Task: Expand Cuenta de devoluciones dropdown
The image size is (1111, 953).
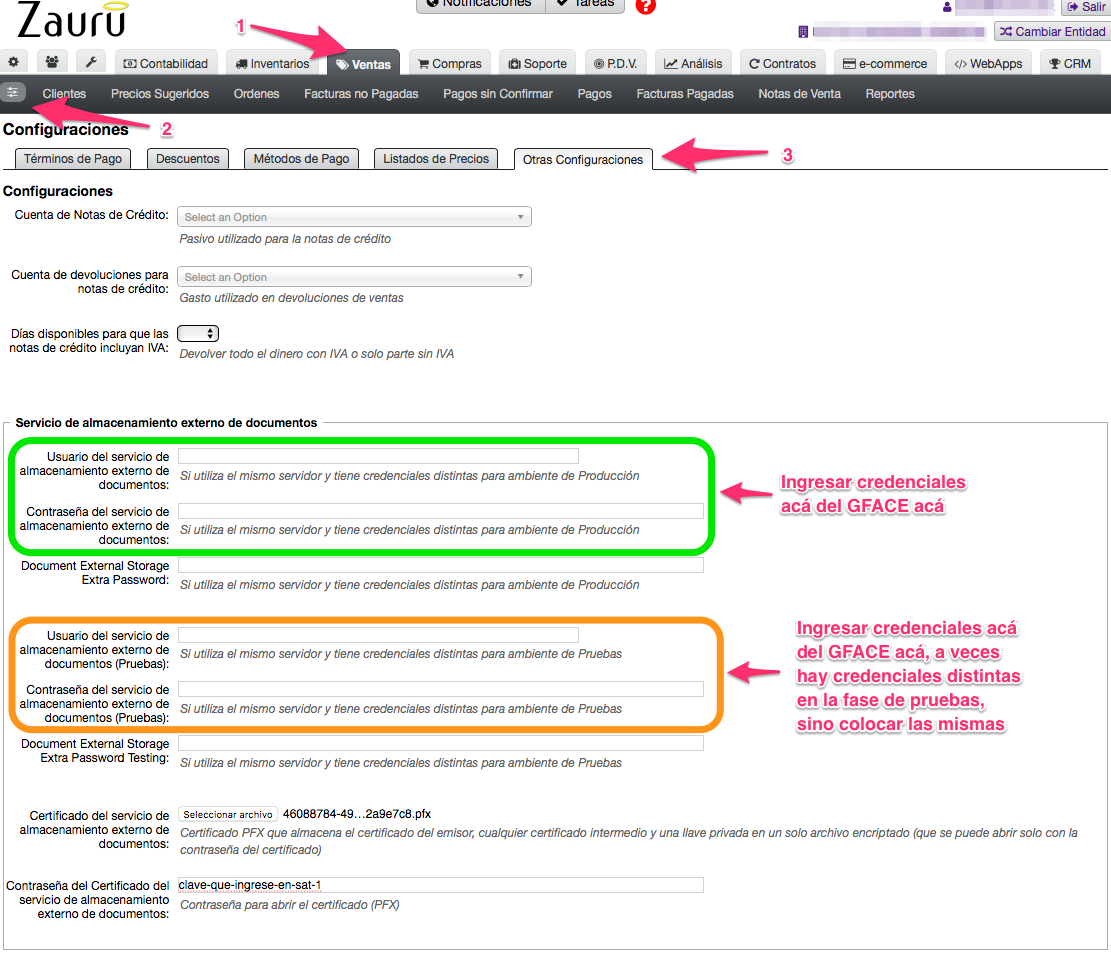Action: click(x=354, y=277)
